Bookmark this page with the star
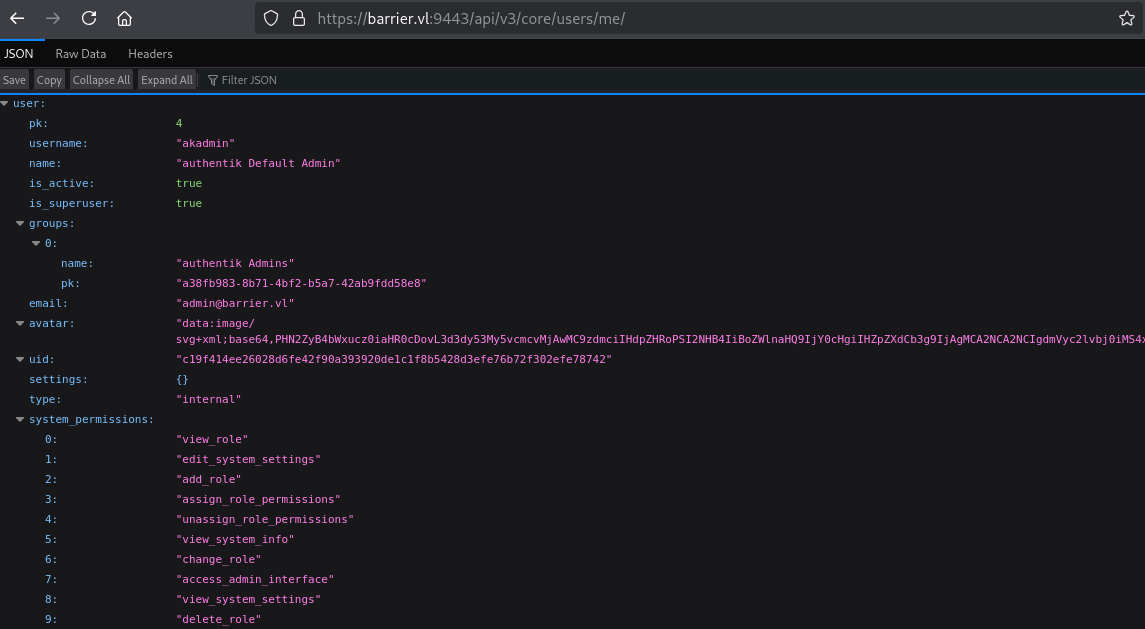 click(1127, 18)
